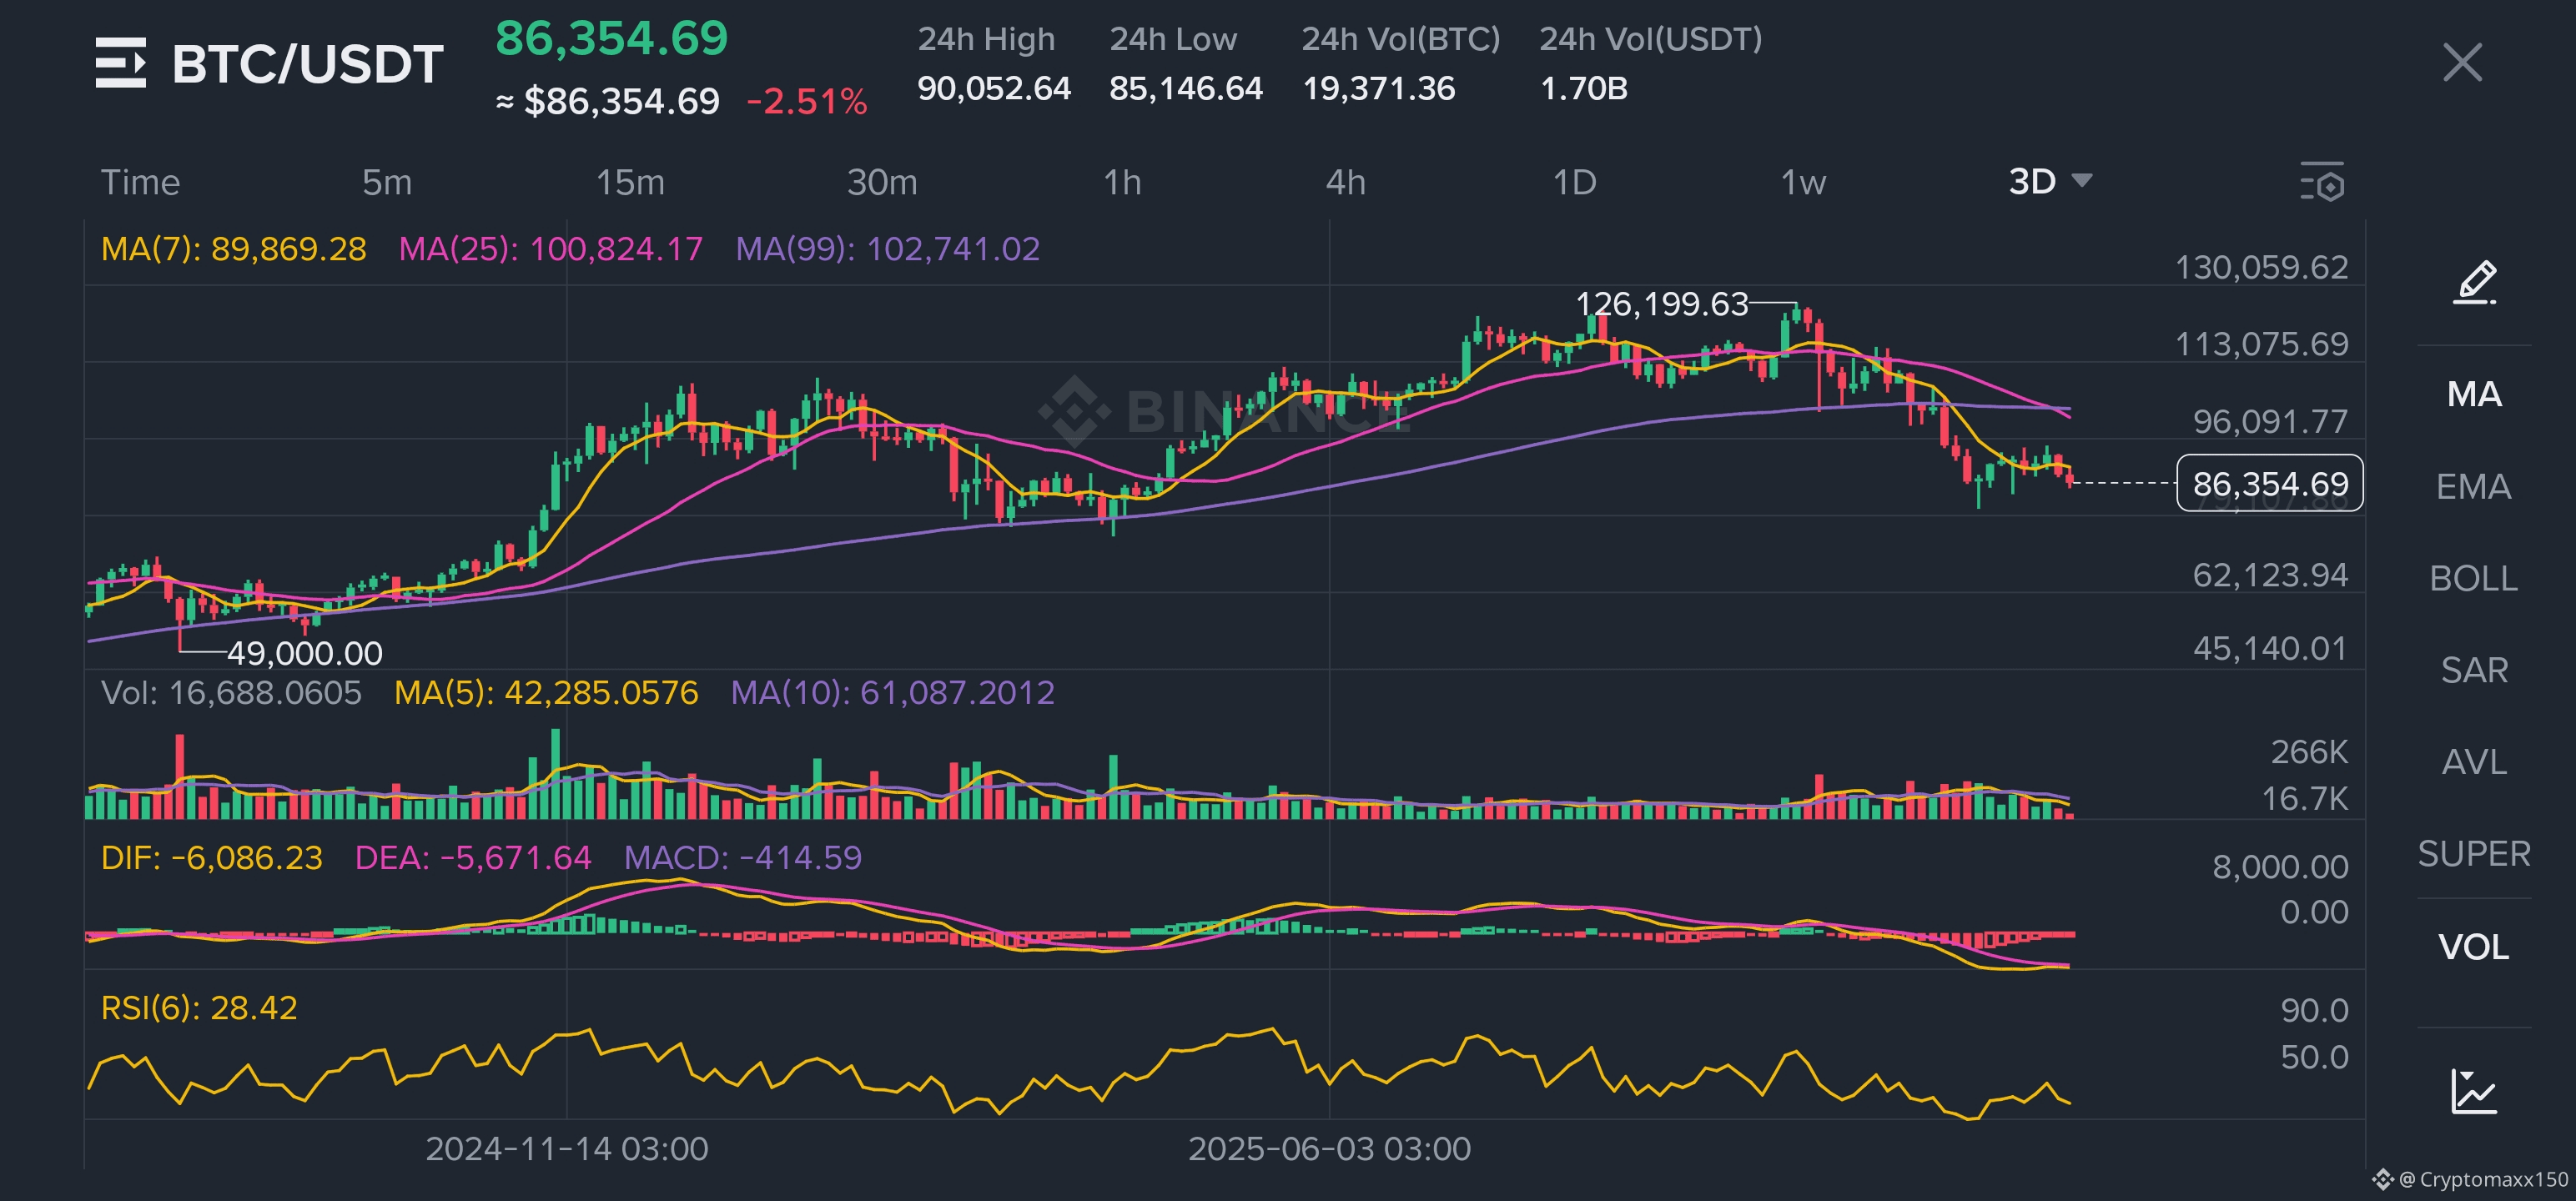
Task: Turn on Bollinger BOLL overlay
Action: point(2474,579)
